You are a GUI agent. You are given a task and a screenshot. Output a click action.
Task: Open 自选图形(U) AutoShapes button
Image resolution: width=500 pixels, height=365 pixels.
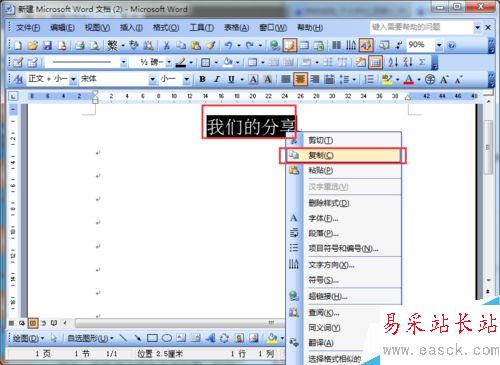90,338
